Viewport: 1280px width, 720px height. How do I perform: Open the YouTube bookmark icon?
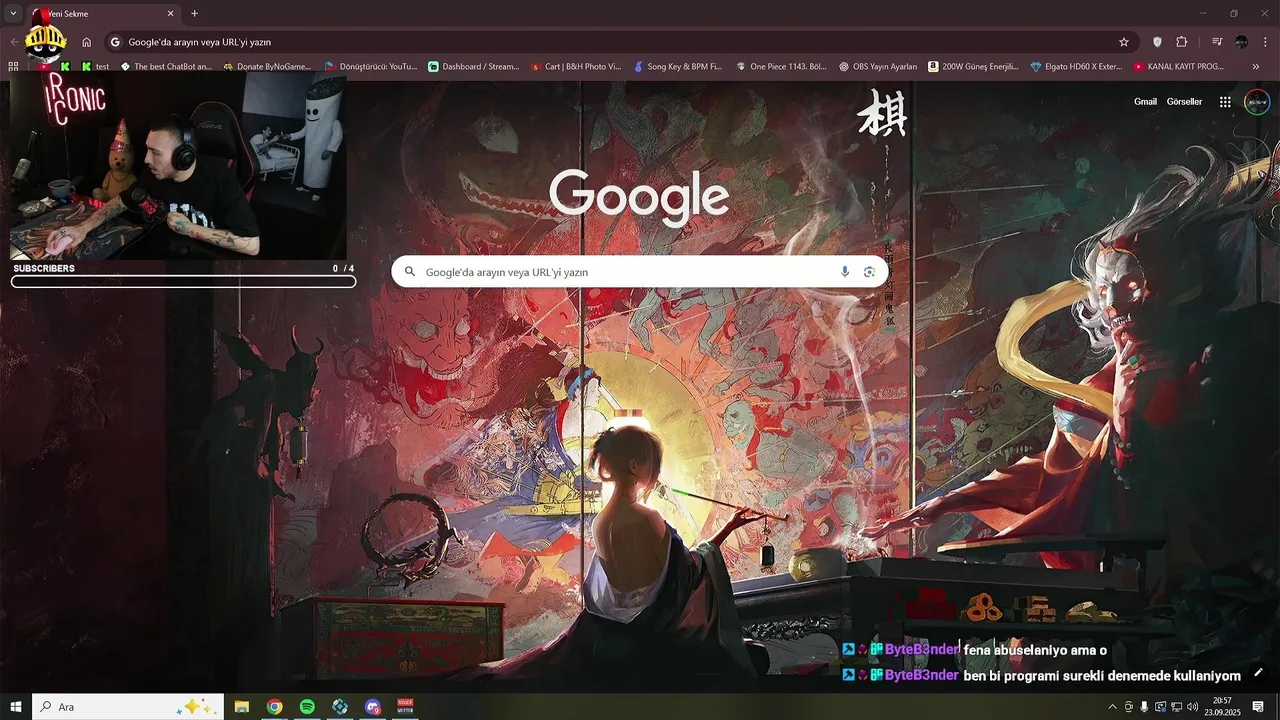coord(44,67)
